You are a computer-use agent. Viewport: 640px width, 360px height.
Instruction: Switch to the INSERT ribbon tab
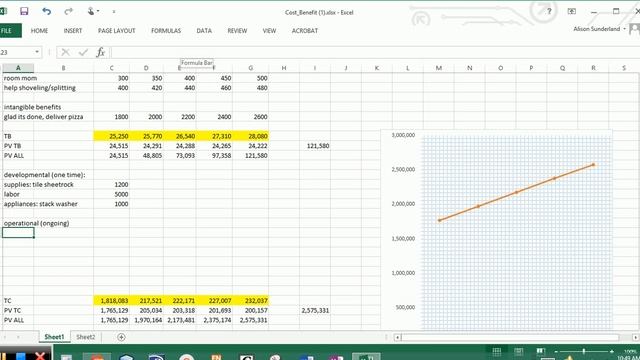73,31
